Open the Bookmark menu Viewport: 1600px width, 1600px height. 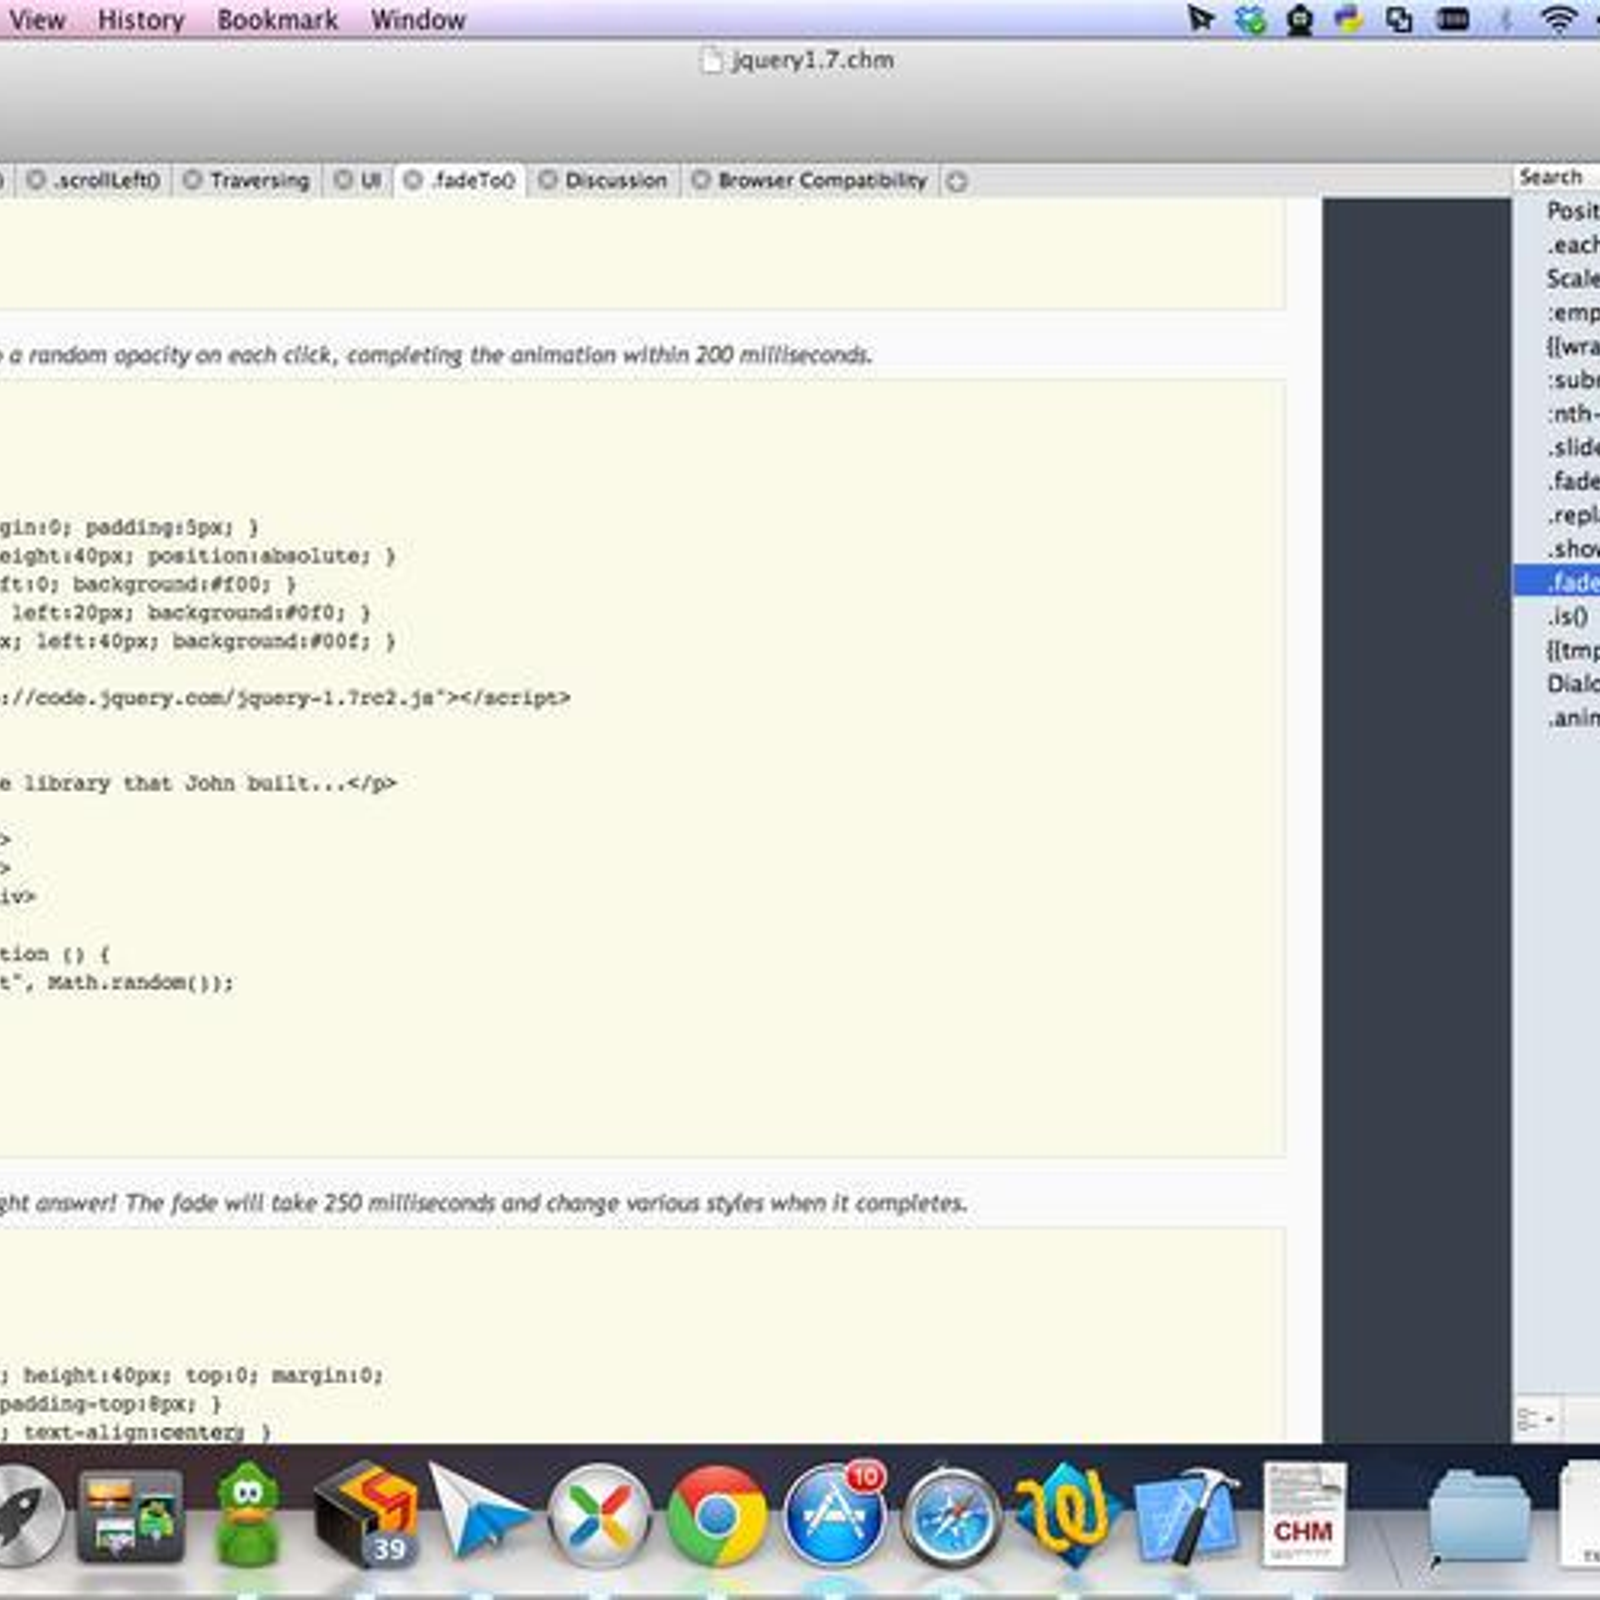point(278,20)
